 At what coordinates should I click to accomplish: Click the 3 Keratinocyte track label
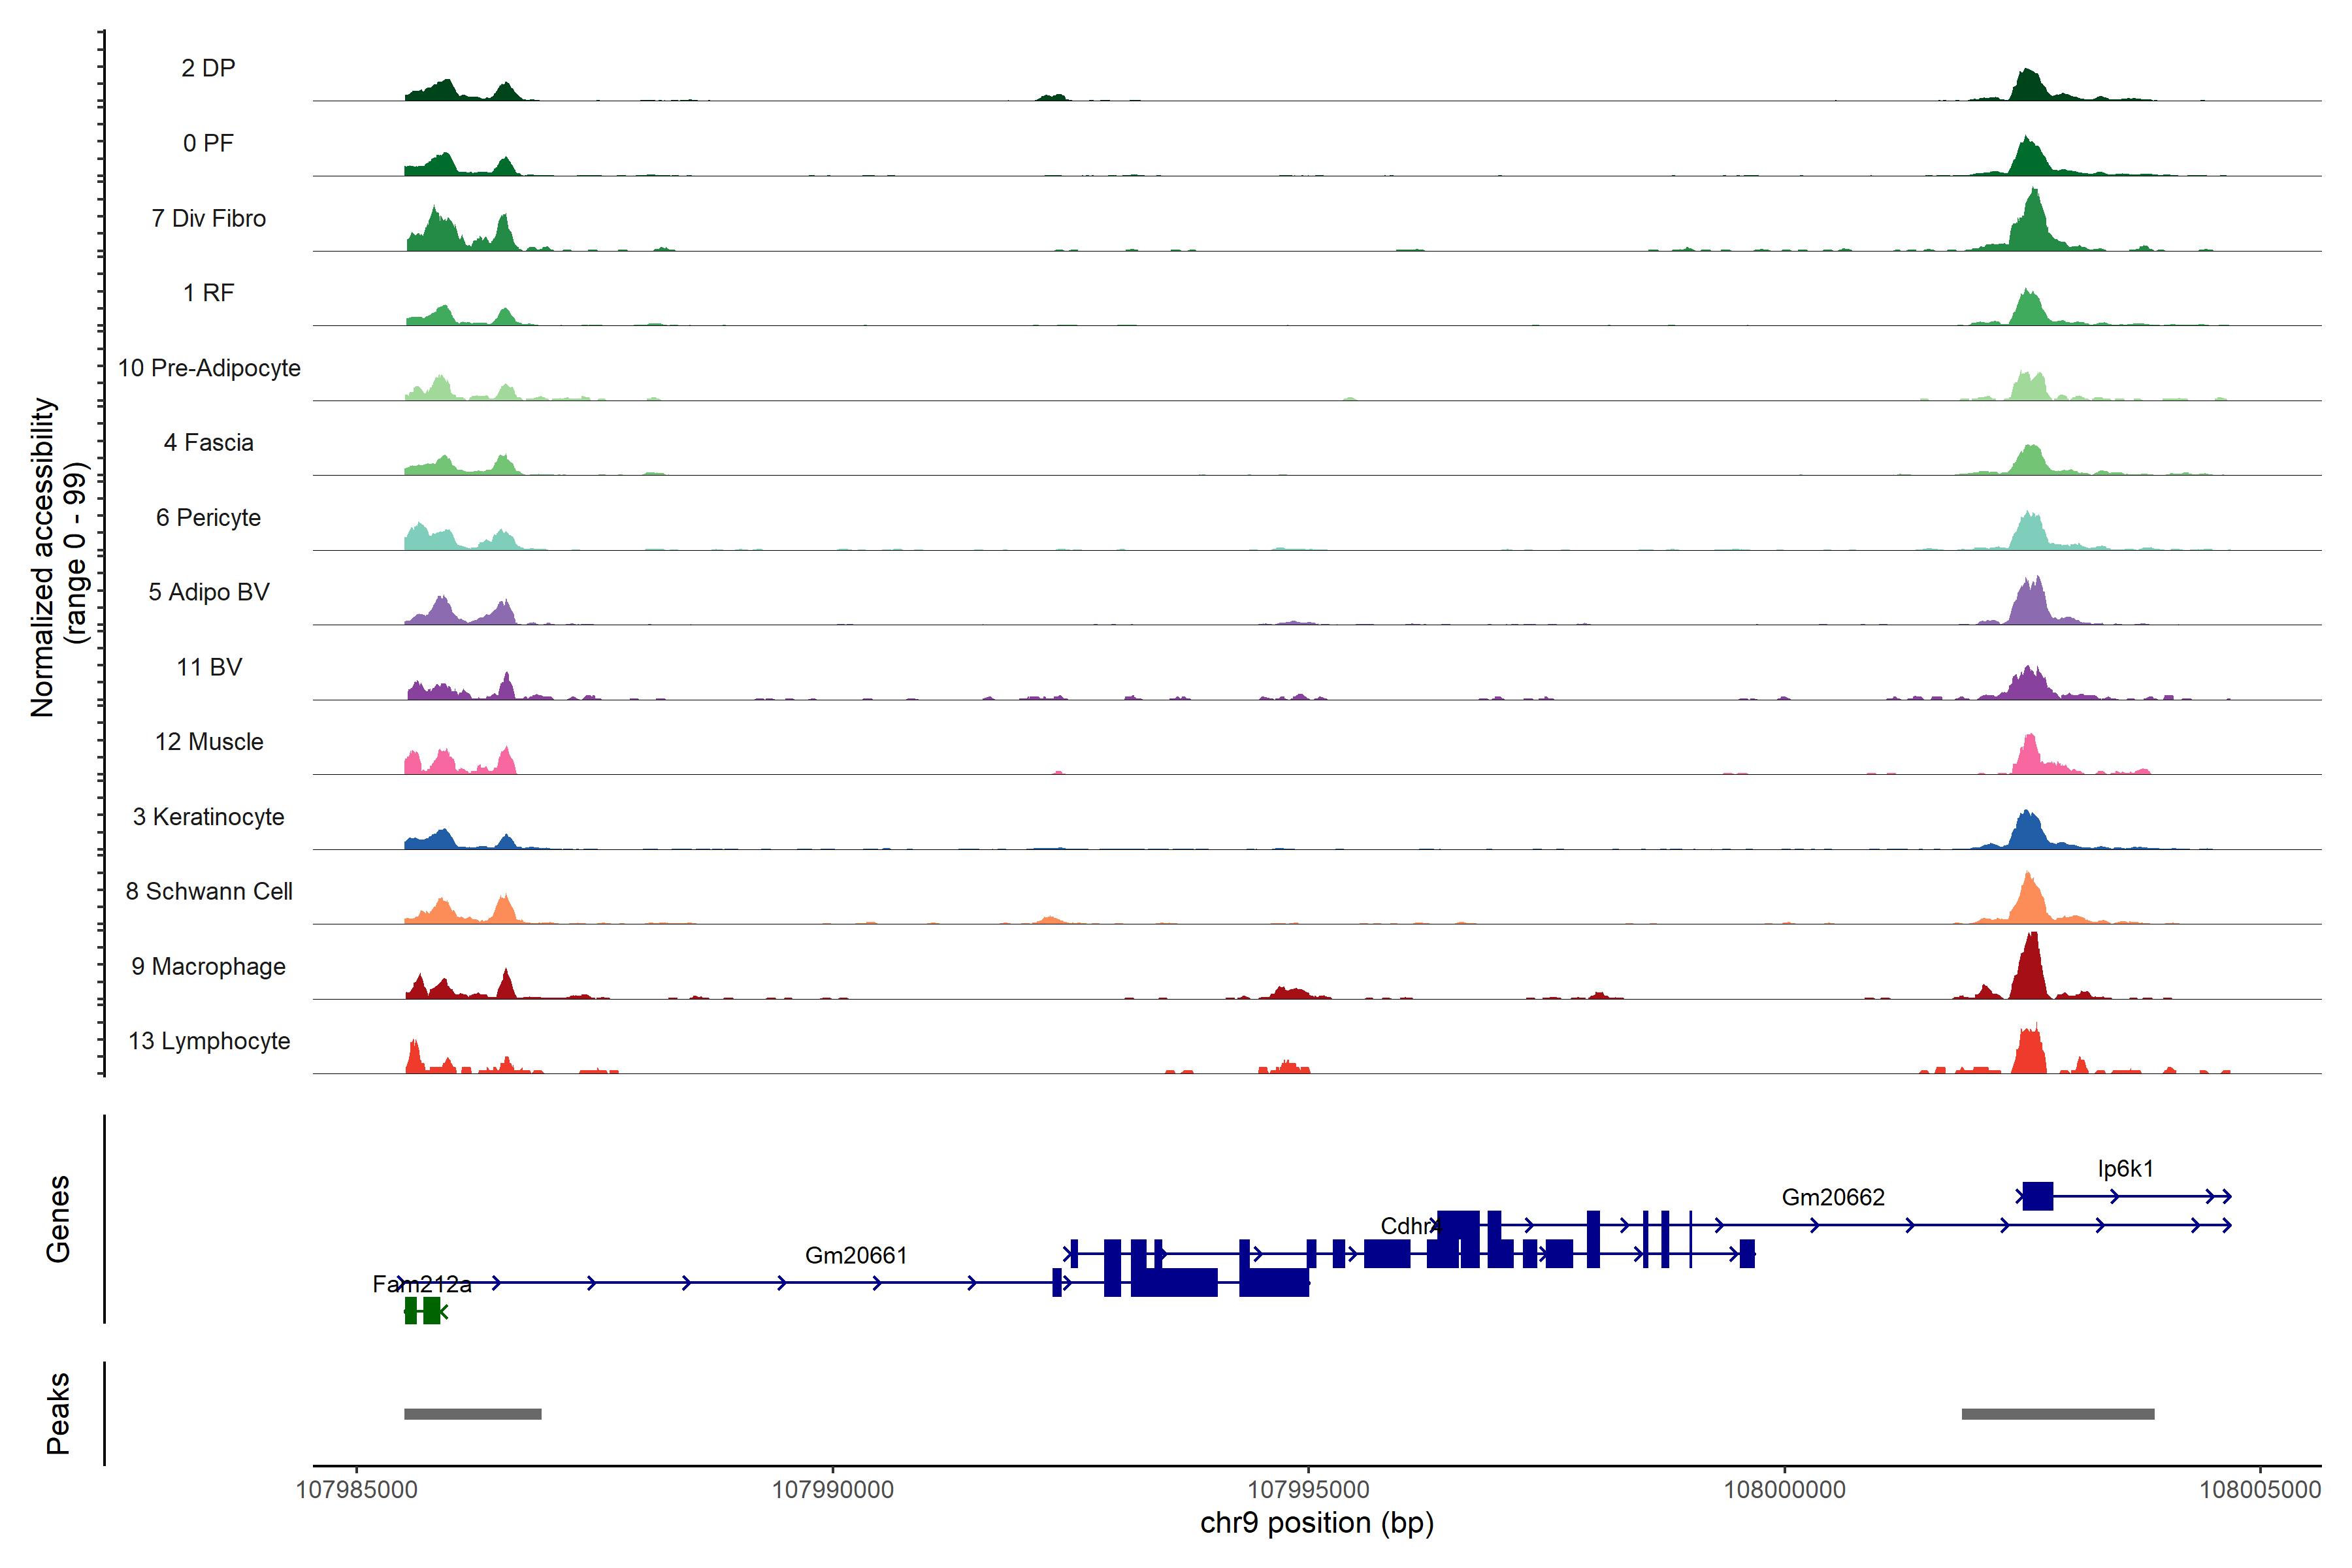click(x=209, y=817)
